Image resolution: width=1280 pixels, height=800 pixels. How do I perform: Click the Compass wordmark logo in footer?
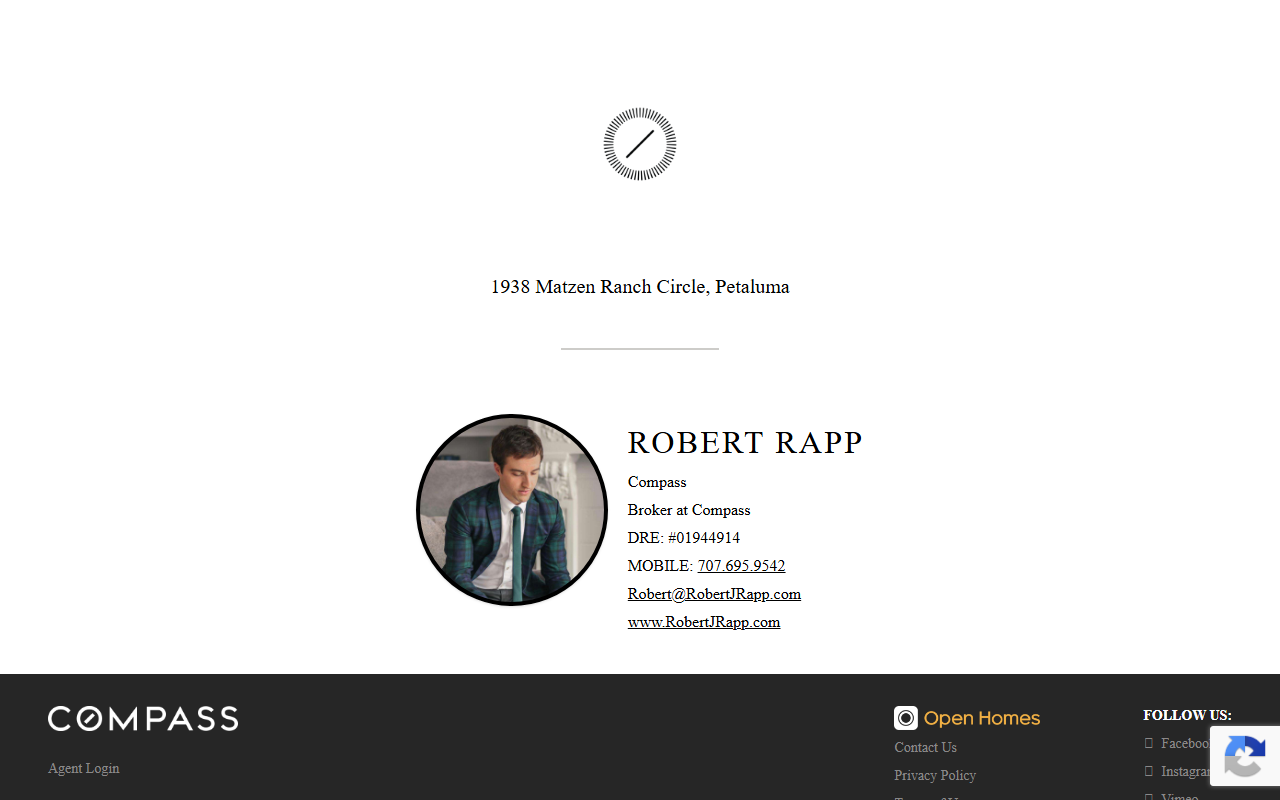tap(143, 719)
